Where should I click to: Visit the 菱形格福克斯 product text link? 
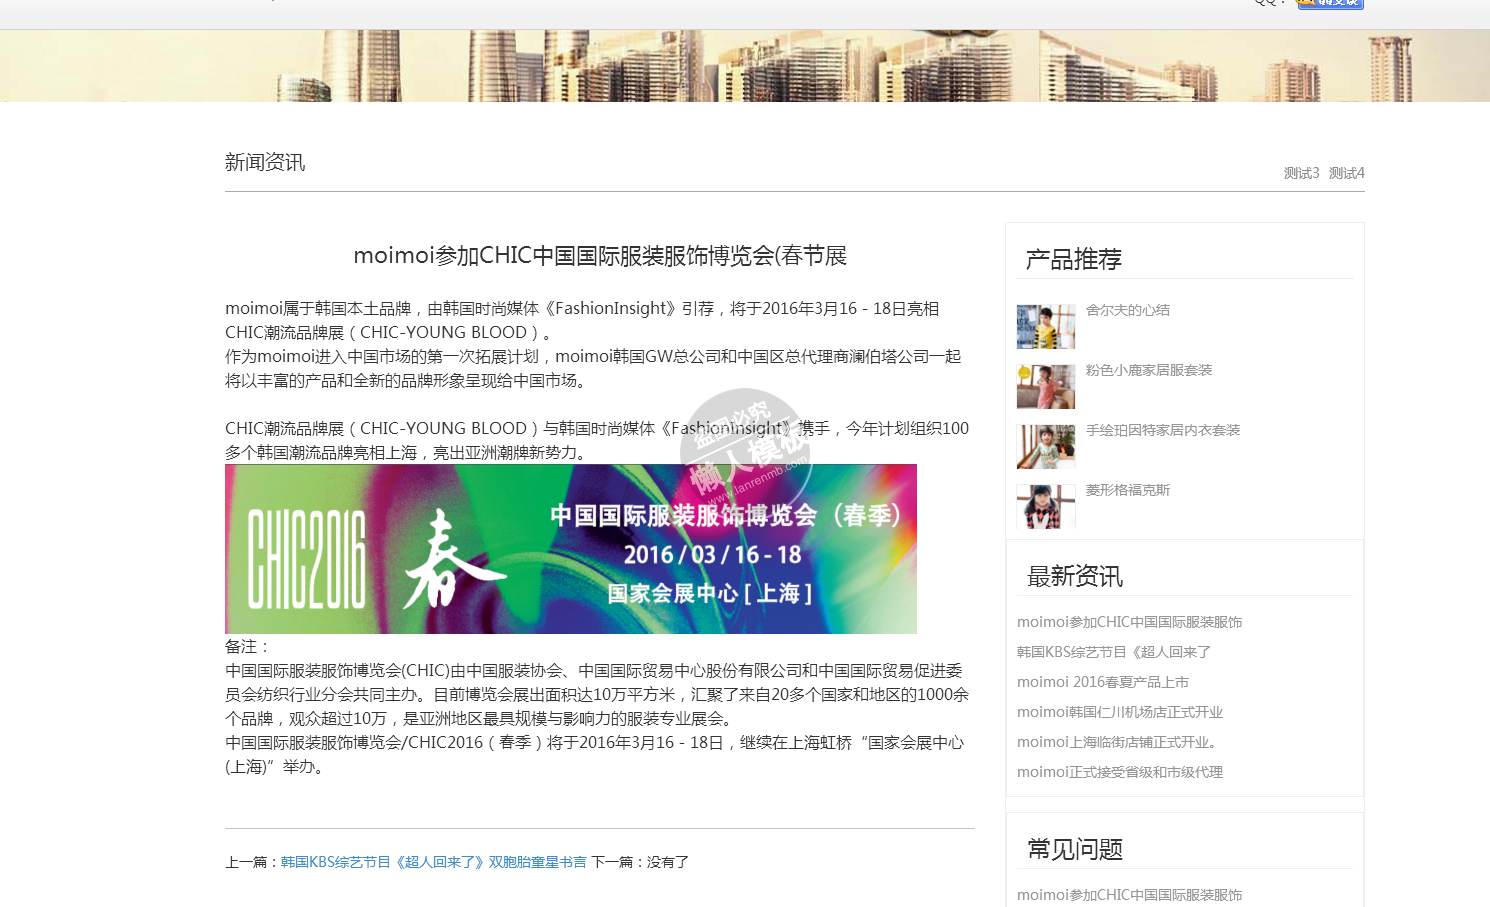(x=1127, y=490)
